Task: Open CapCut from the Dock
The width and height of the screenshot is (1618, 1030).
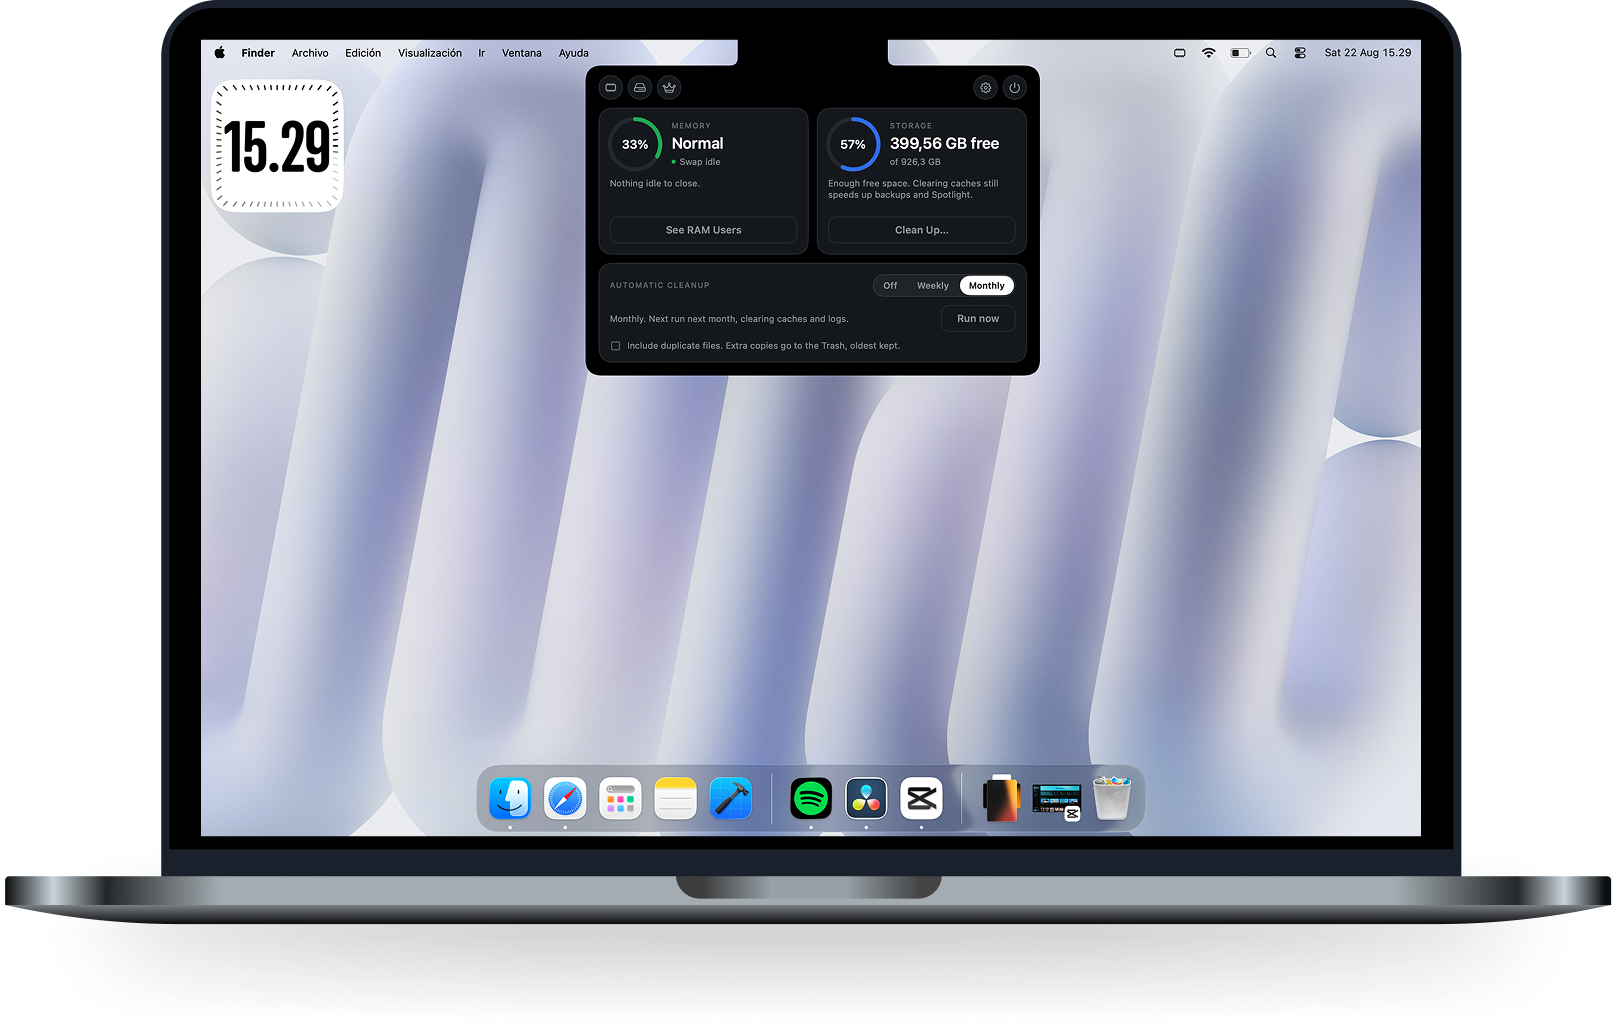Action: pyautogui.click(x=921, y=799)
